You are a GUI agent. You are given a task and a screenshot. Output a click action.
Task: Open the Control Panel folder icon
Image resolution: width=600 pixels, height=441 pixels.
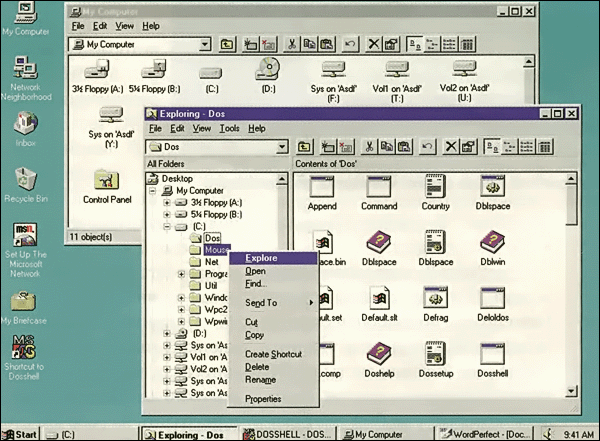(x=107, y=186)
